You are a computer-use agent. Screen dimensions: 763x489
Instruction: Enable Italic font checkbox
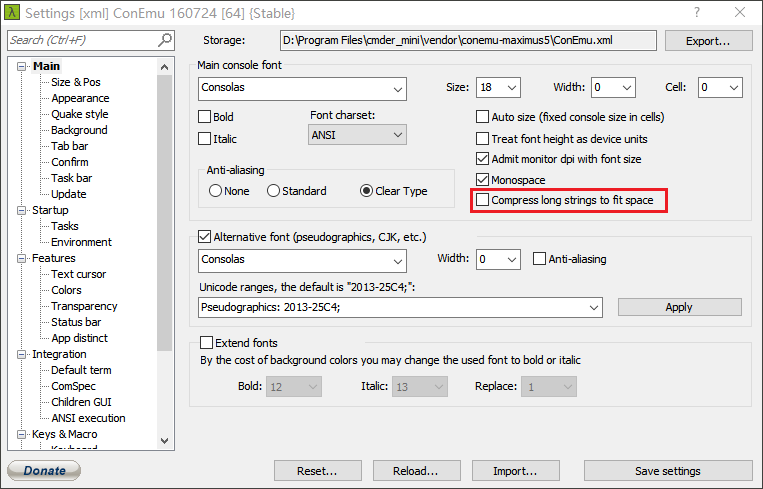[x=204, y=139]
